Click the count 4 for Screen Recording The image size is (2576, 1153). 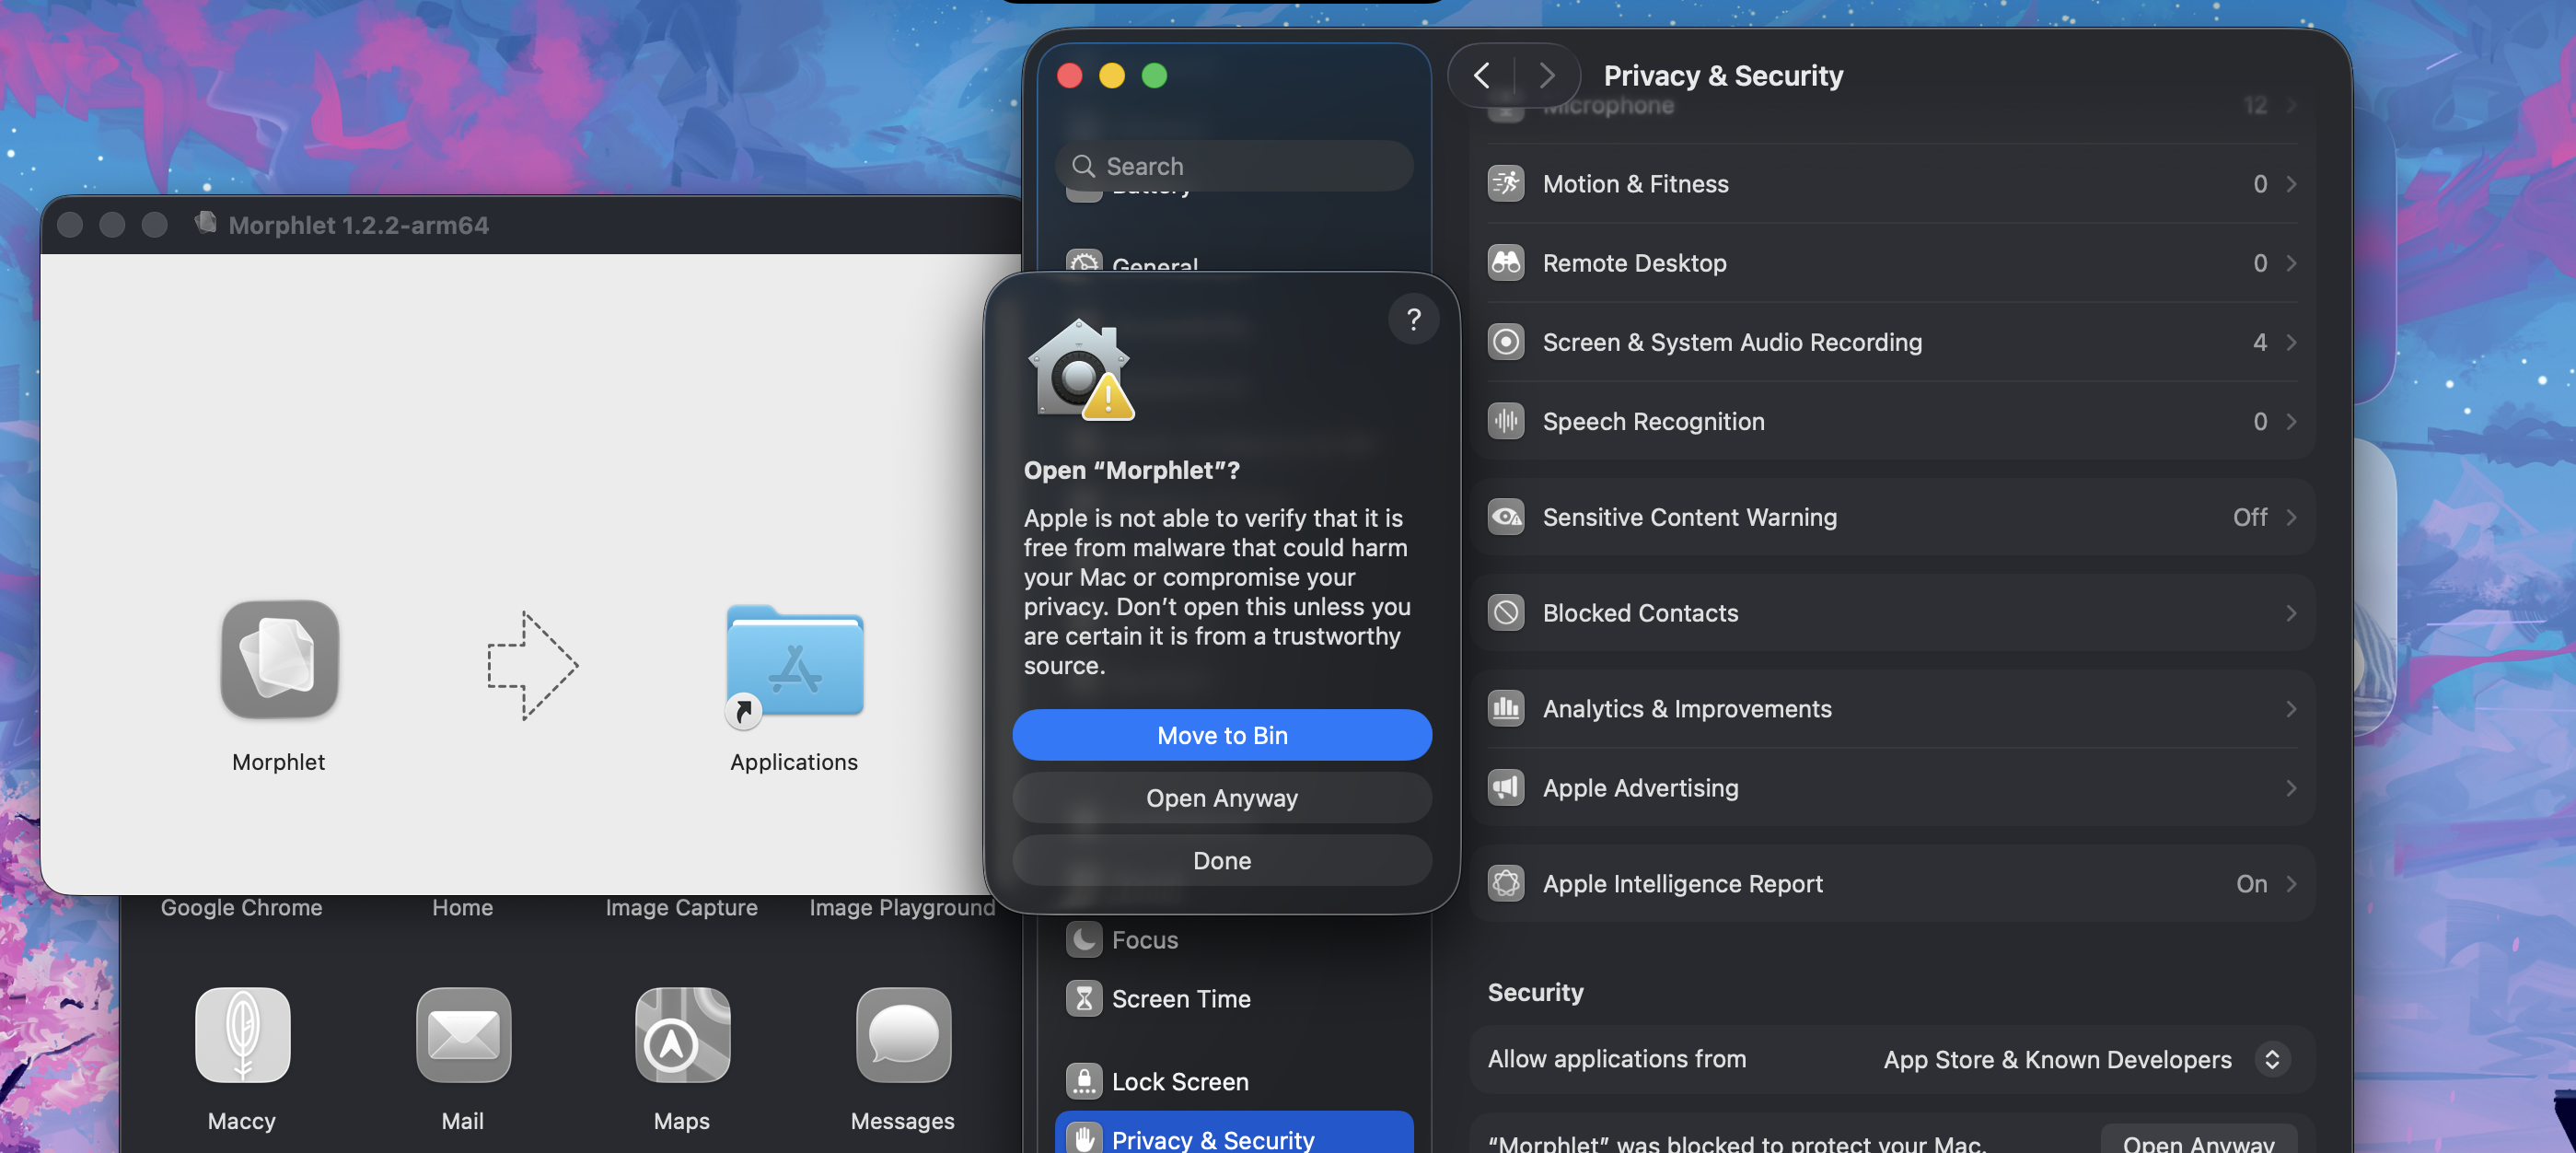(x=2260, y=342)
